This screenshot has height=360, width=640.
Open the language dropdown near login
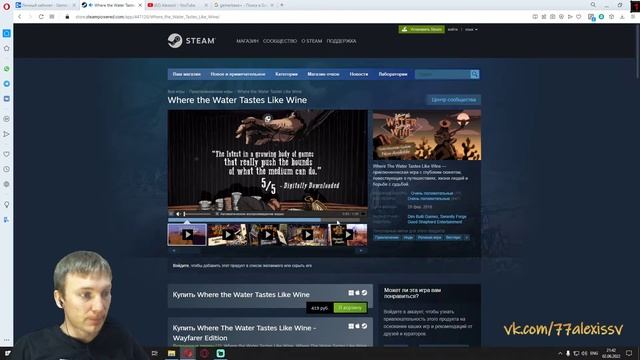click(471, 29)
